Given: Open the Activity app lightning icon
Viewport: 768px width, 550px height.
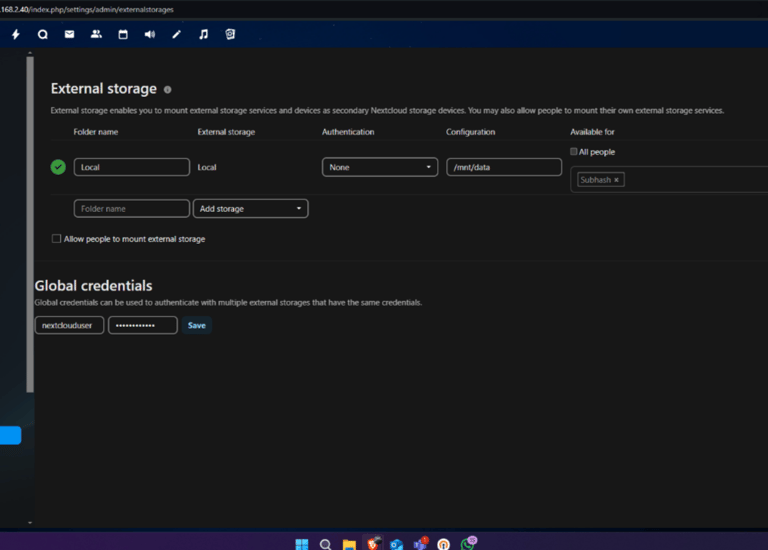Looking at the screenshot, I should pos(16,34).
